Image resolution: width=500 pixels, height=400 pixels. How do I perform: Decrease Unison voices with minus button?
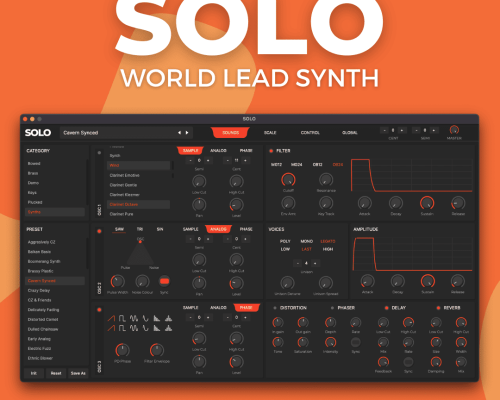(x=297, y=263)
